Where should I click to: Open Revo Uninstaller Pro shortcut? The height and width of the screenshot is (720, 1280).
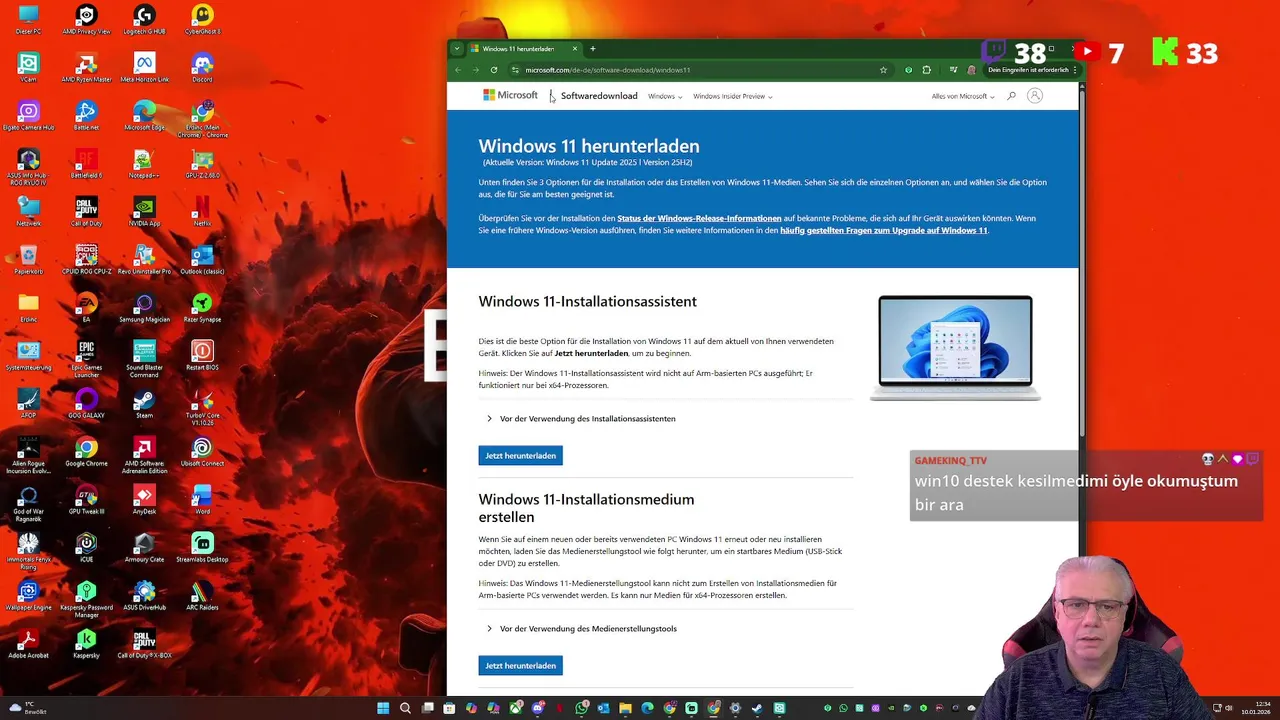[144, 259]
